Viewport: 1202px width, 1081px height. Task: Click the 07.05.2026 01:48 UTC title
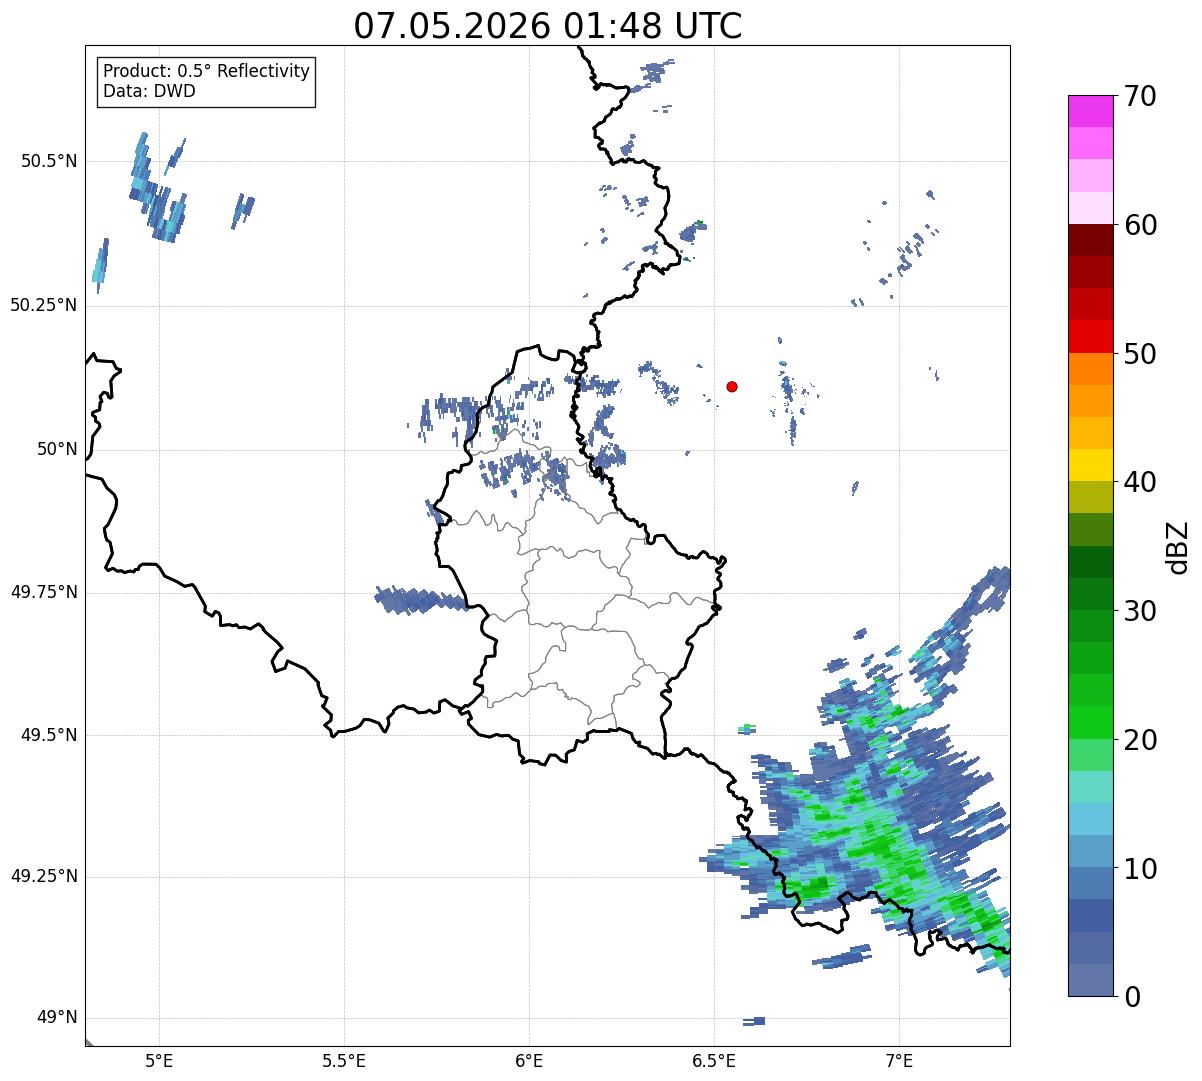(548, 26)
